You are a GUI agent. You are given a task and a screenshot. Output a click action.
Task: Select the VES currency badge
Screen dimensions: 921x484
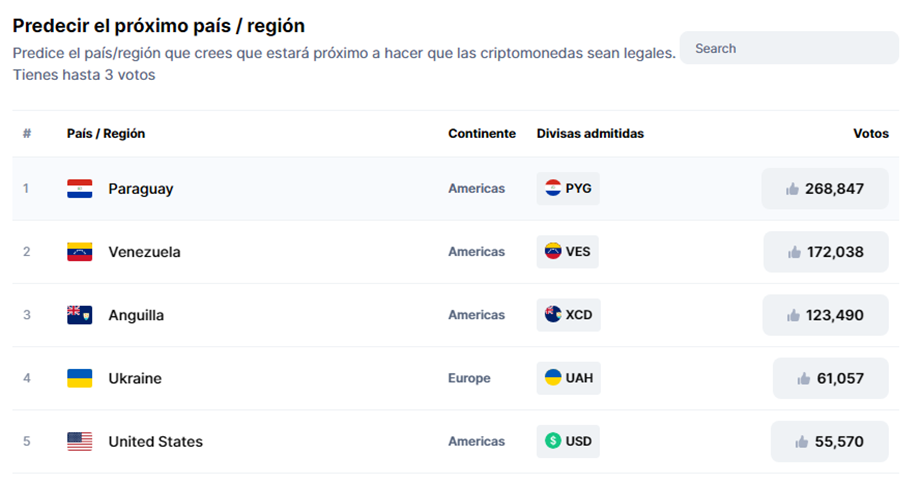pyautogui.click(x=567, y=252)
